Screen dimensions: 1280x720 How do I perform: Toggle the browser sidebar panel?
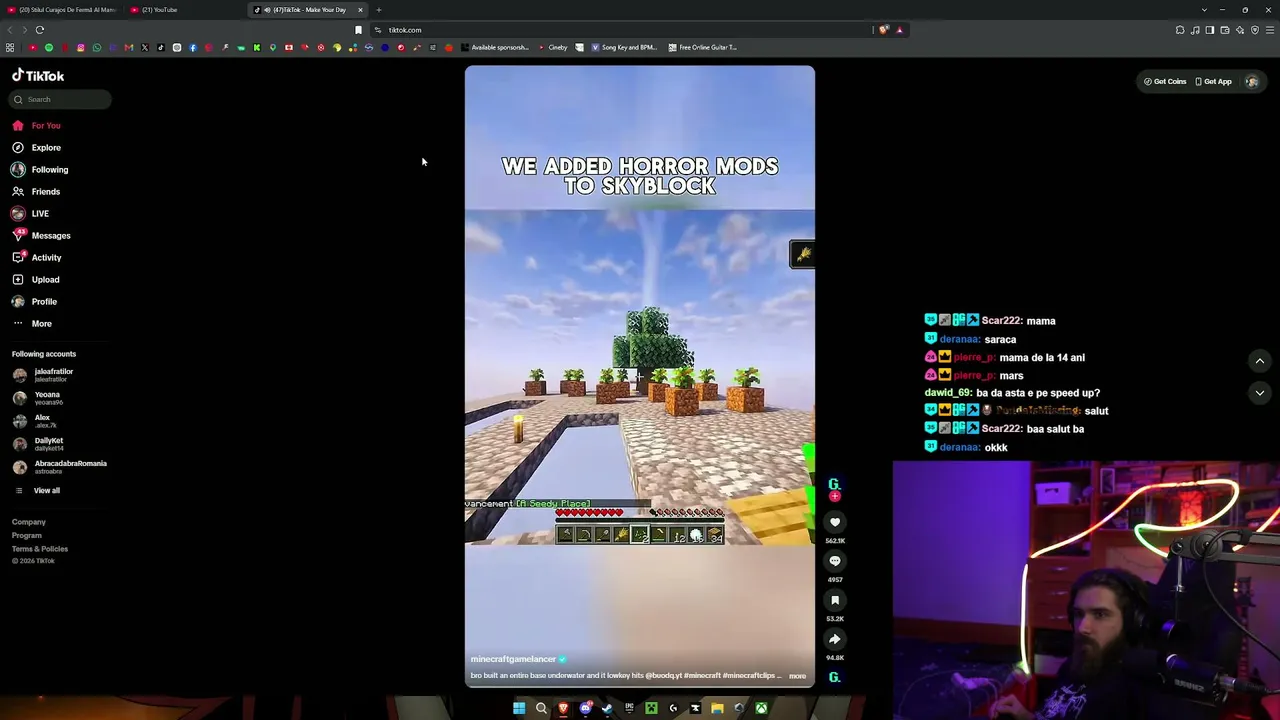pyautogui.click(x=1210, y=30)
